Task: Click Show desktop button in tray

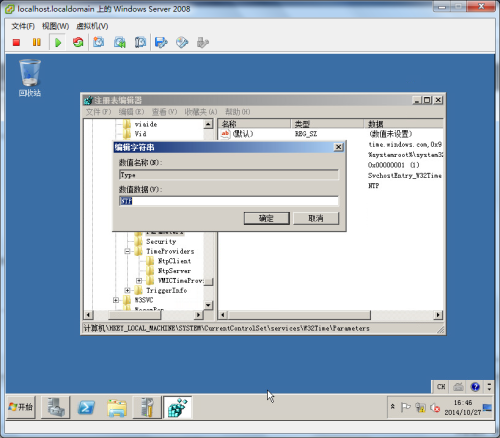Action: [488, 407]
